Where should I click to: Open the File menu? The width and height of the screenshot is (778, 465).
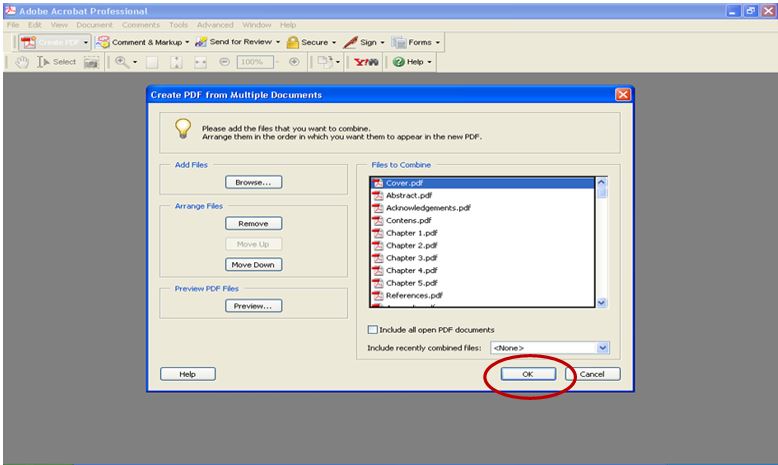tap(13, 25)
